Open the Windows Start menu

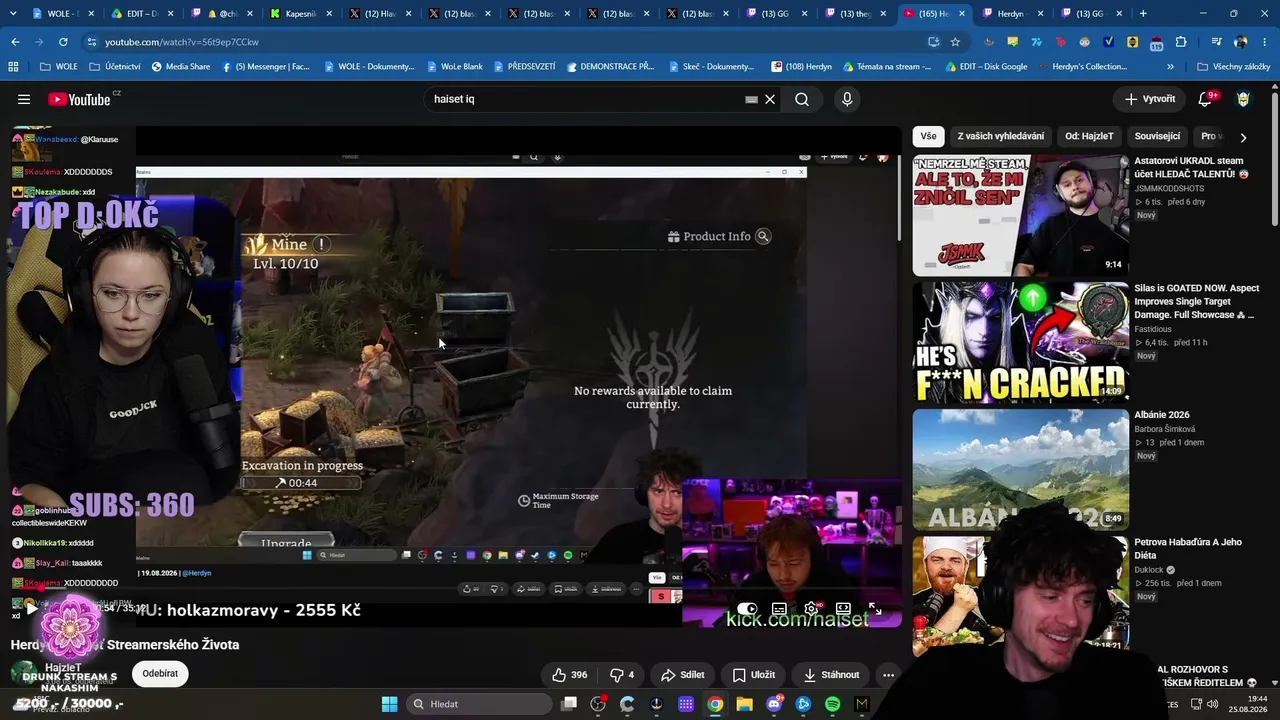point(389,704)
